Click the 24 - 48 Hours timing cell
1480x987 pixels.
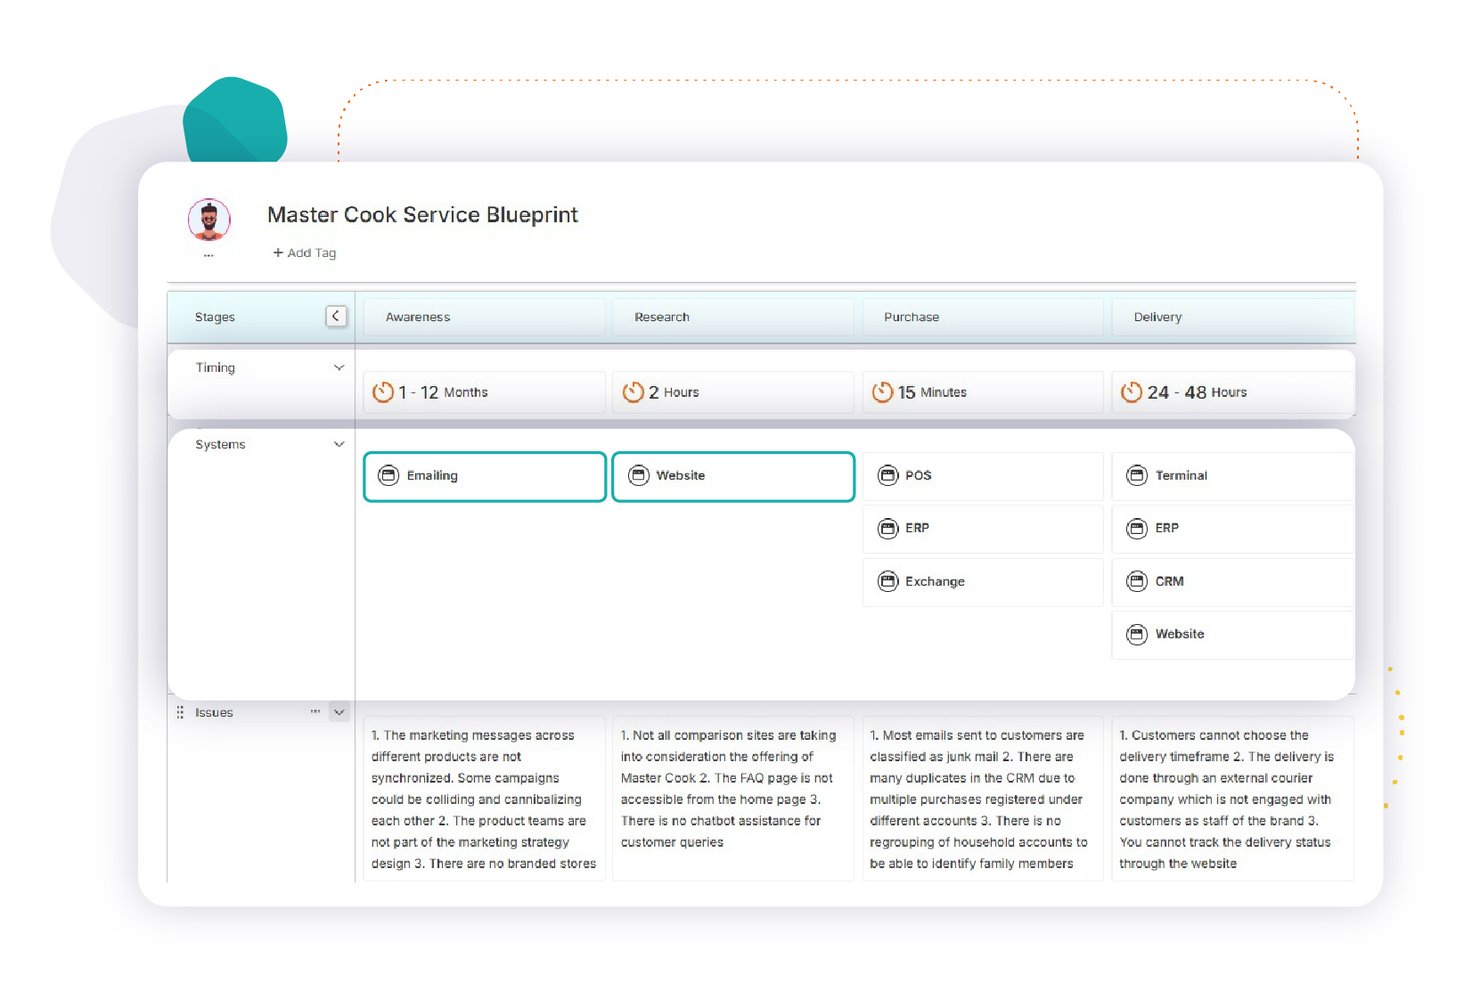click(1233, 392)
